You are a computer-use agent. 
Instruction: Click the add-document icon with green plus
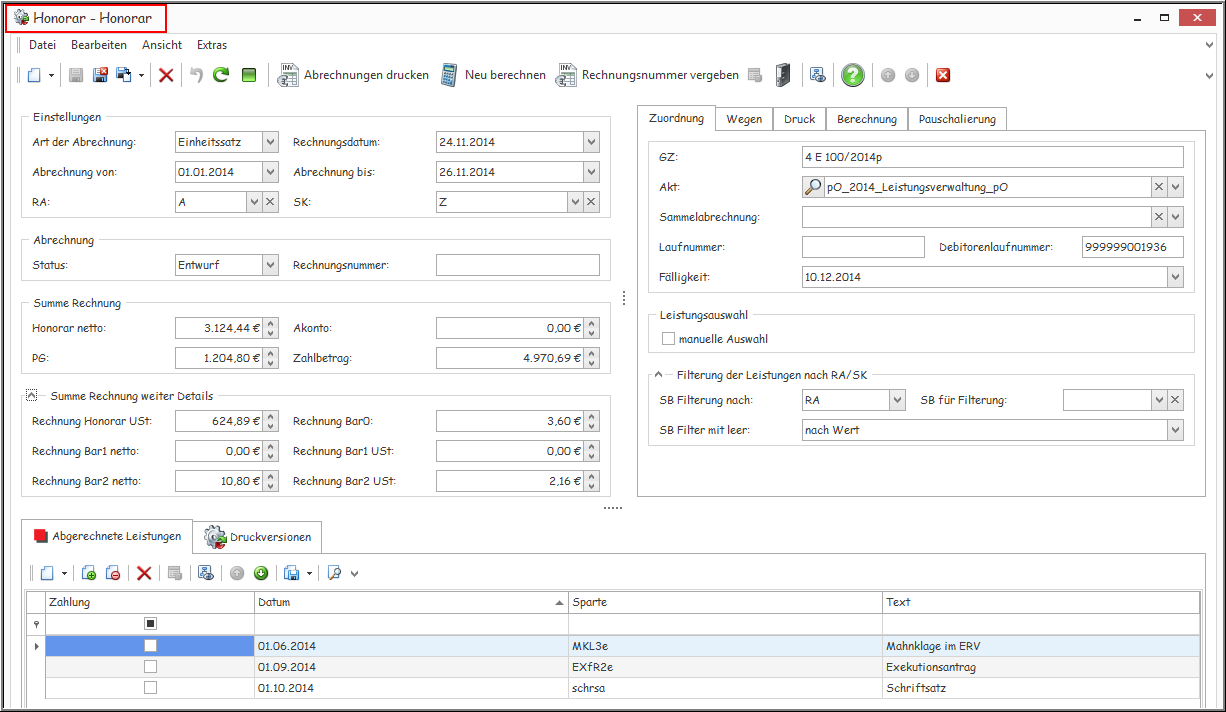(x=89, y=573)
